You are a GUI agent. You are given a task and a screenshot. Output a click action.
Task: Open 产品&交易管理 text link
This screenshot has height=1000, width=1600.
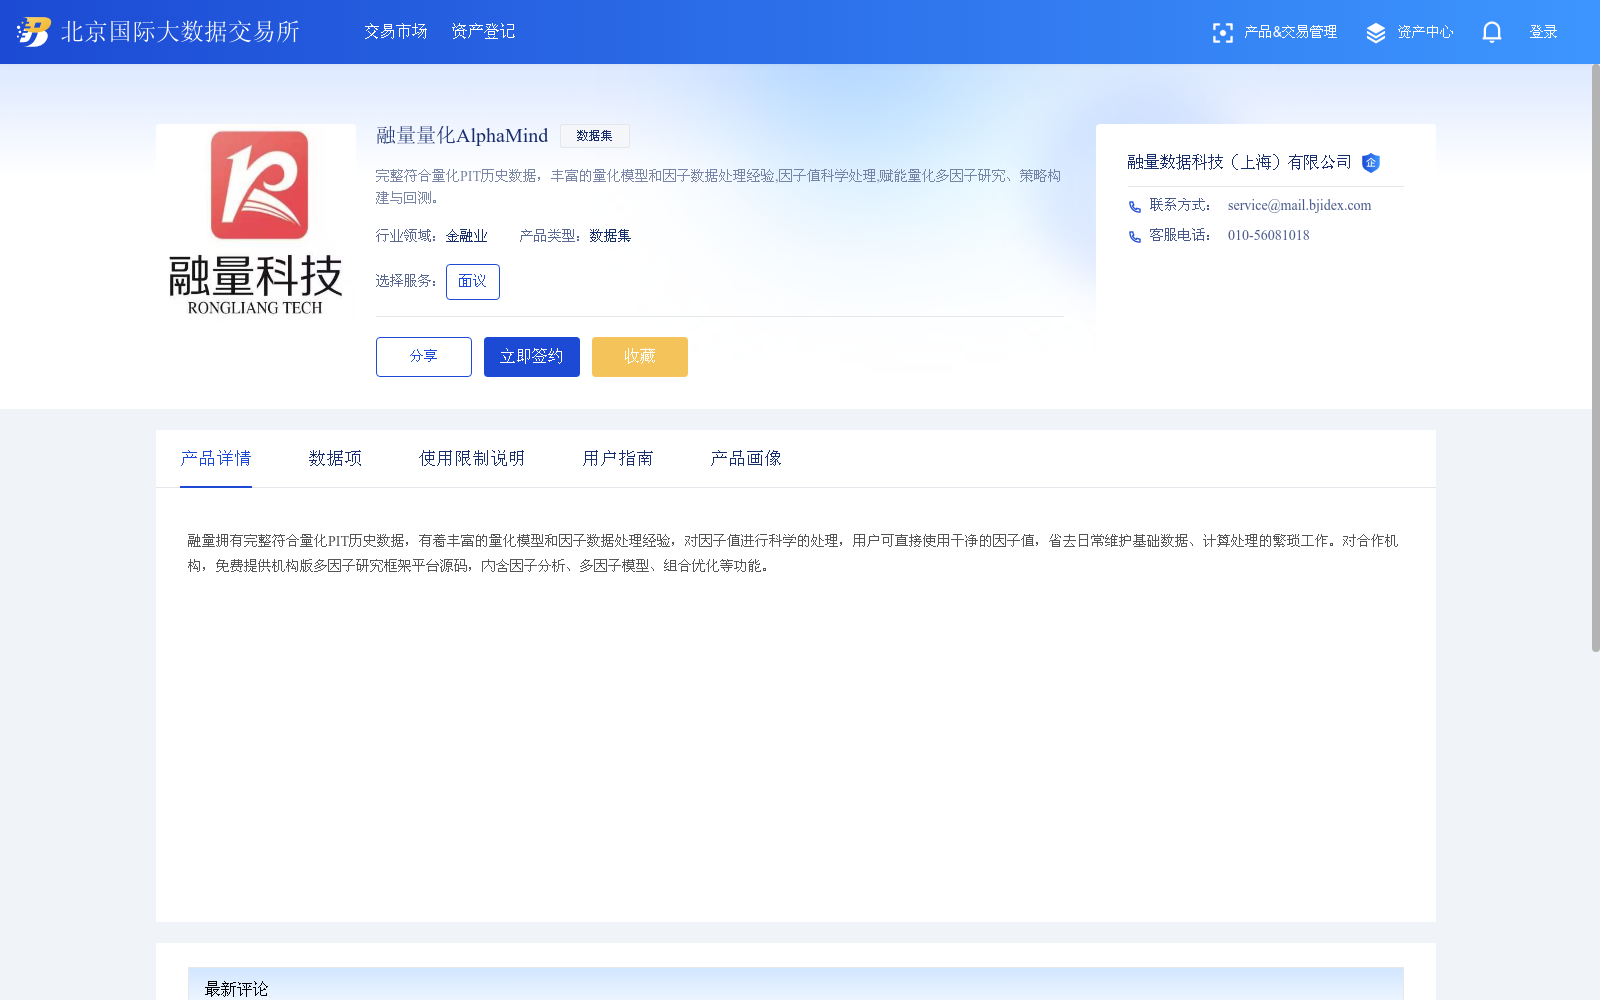tap(1290, 32)
